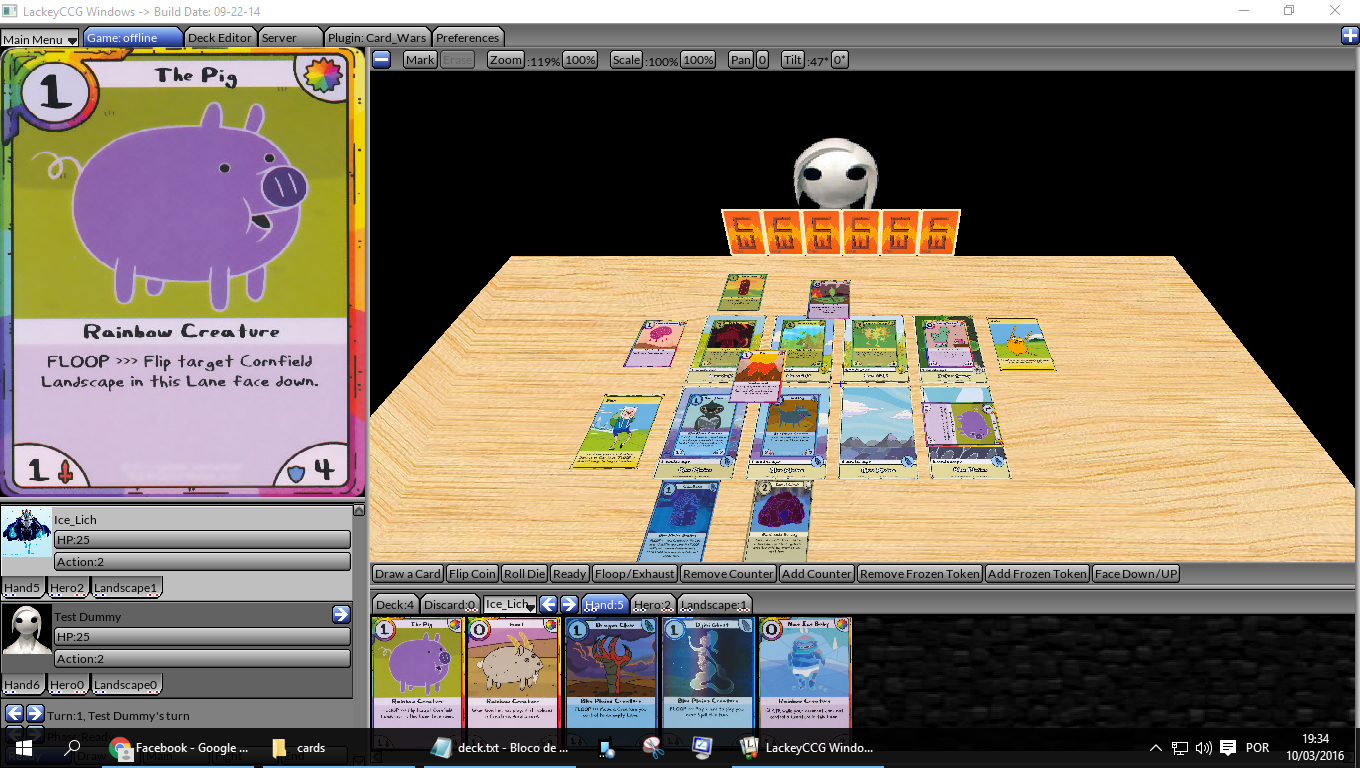
Task: Select the goat card in hand
Action: tap(513, 672)
